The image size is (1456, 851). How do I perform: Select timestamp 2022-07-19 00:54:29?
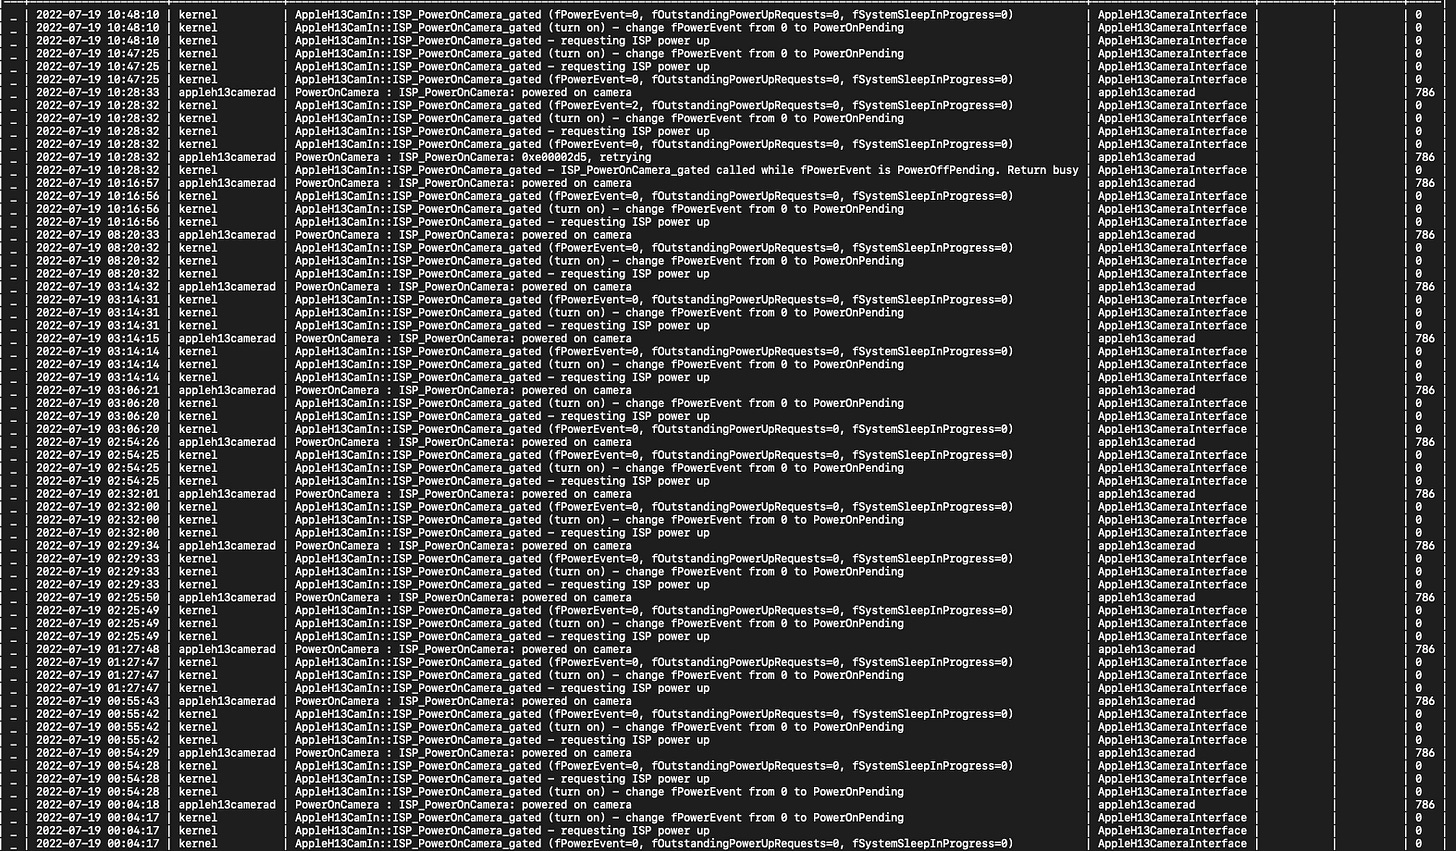click(x=97, y=753)
